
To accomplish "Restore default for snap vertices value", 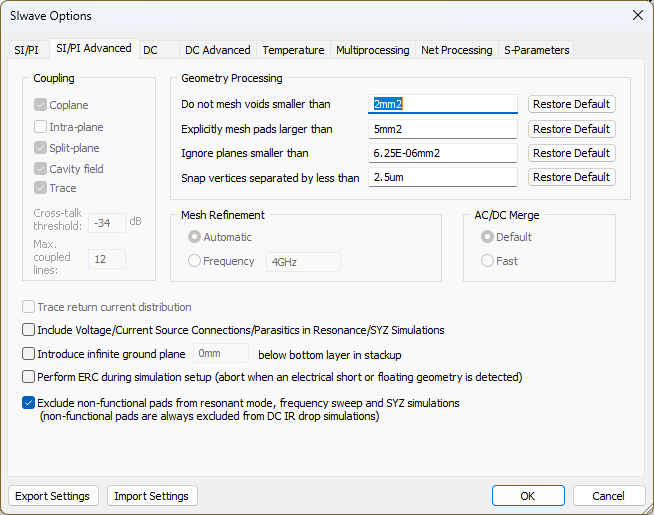I will coord(571,177).
